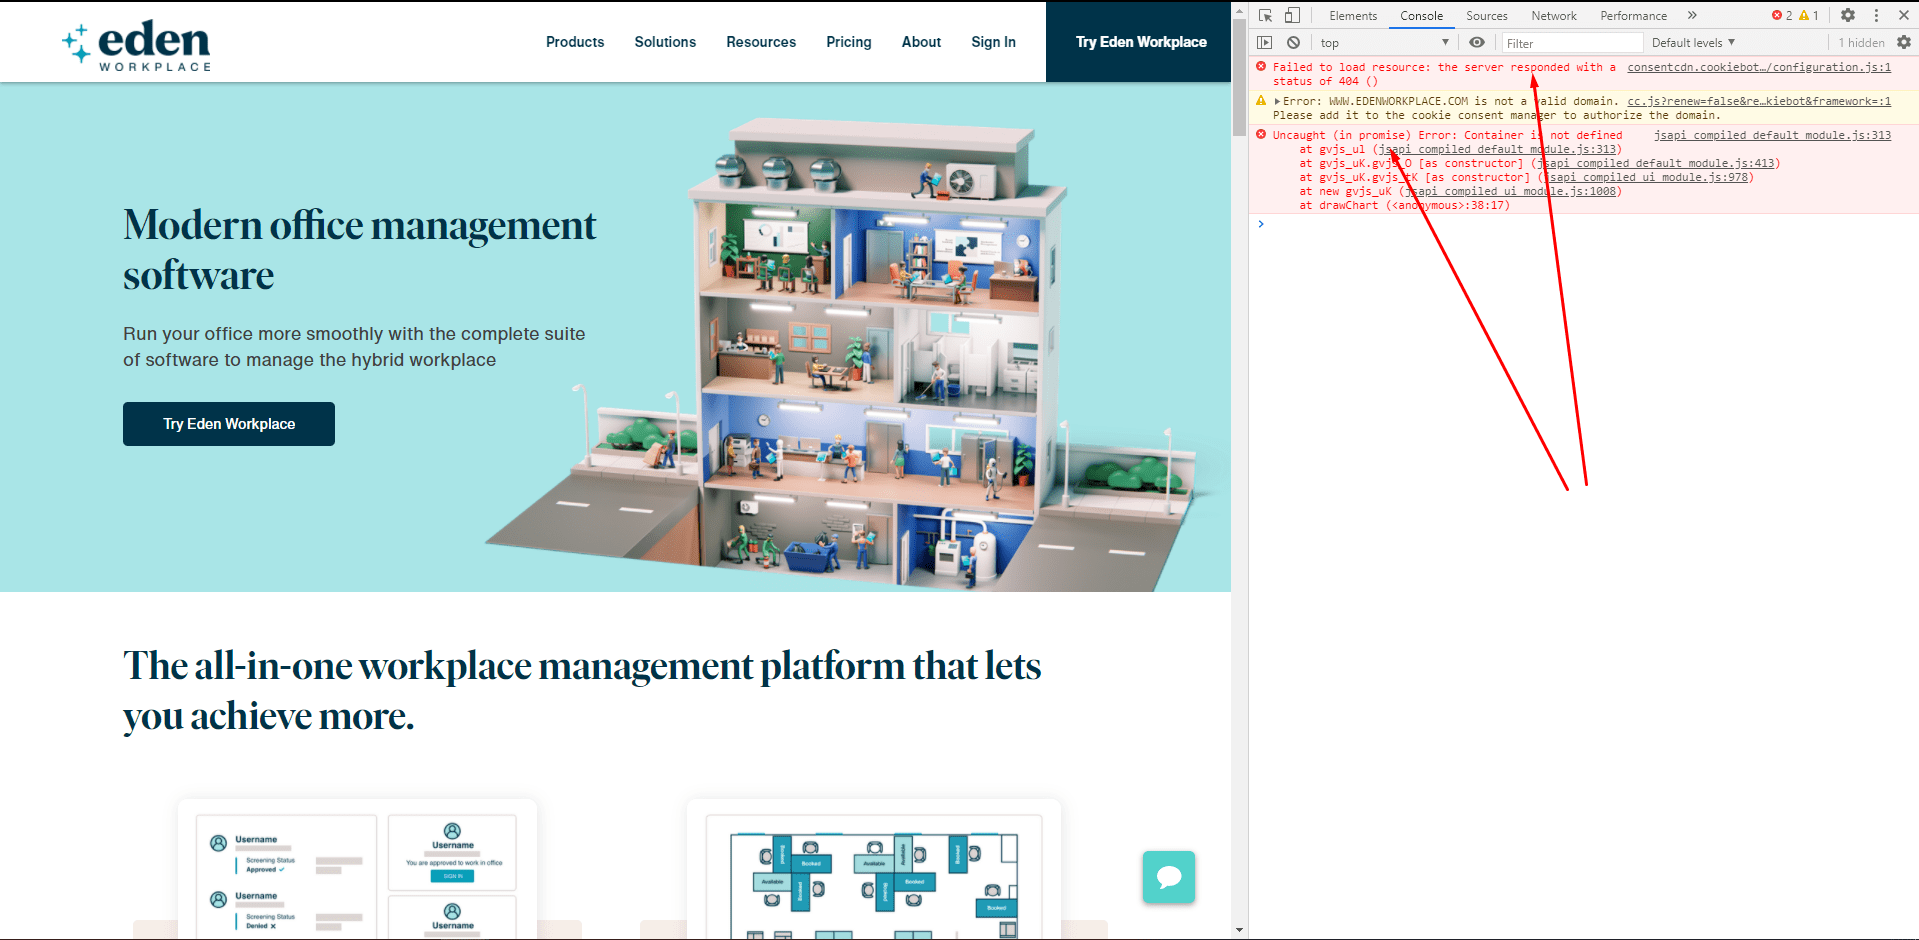Switch to the Performance tab
Screen dimensions: 1919x940
(x=1633, y=15)
